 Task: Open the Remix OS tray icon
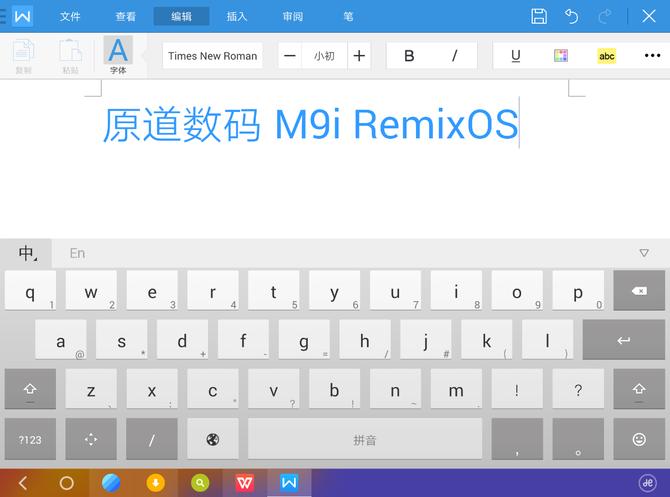pyautogui.click(x=648, y=483)
